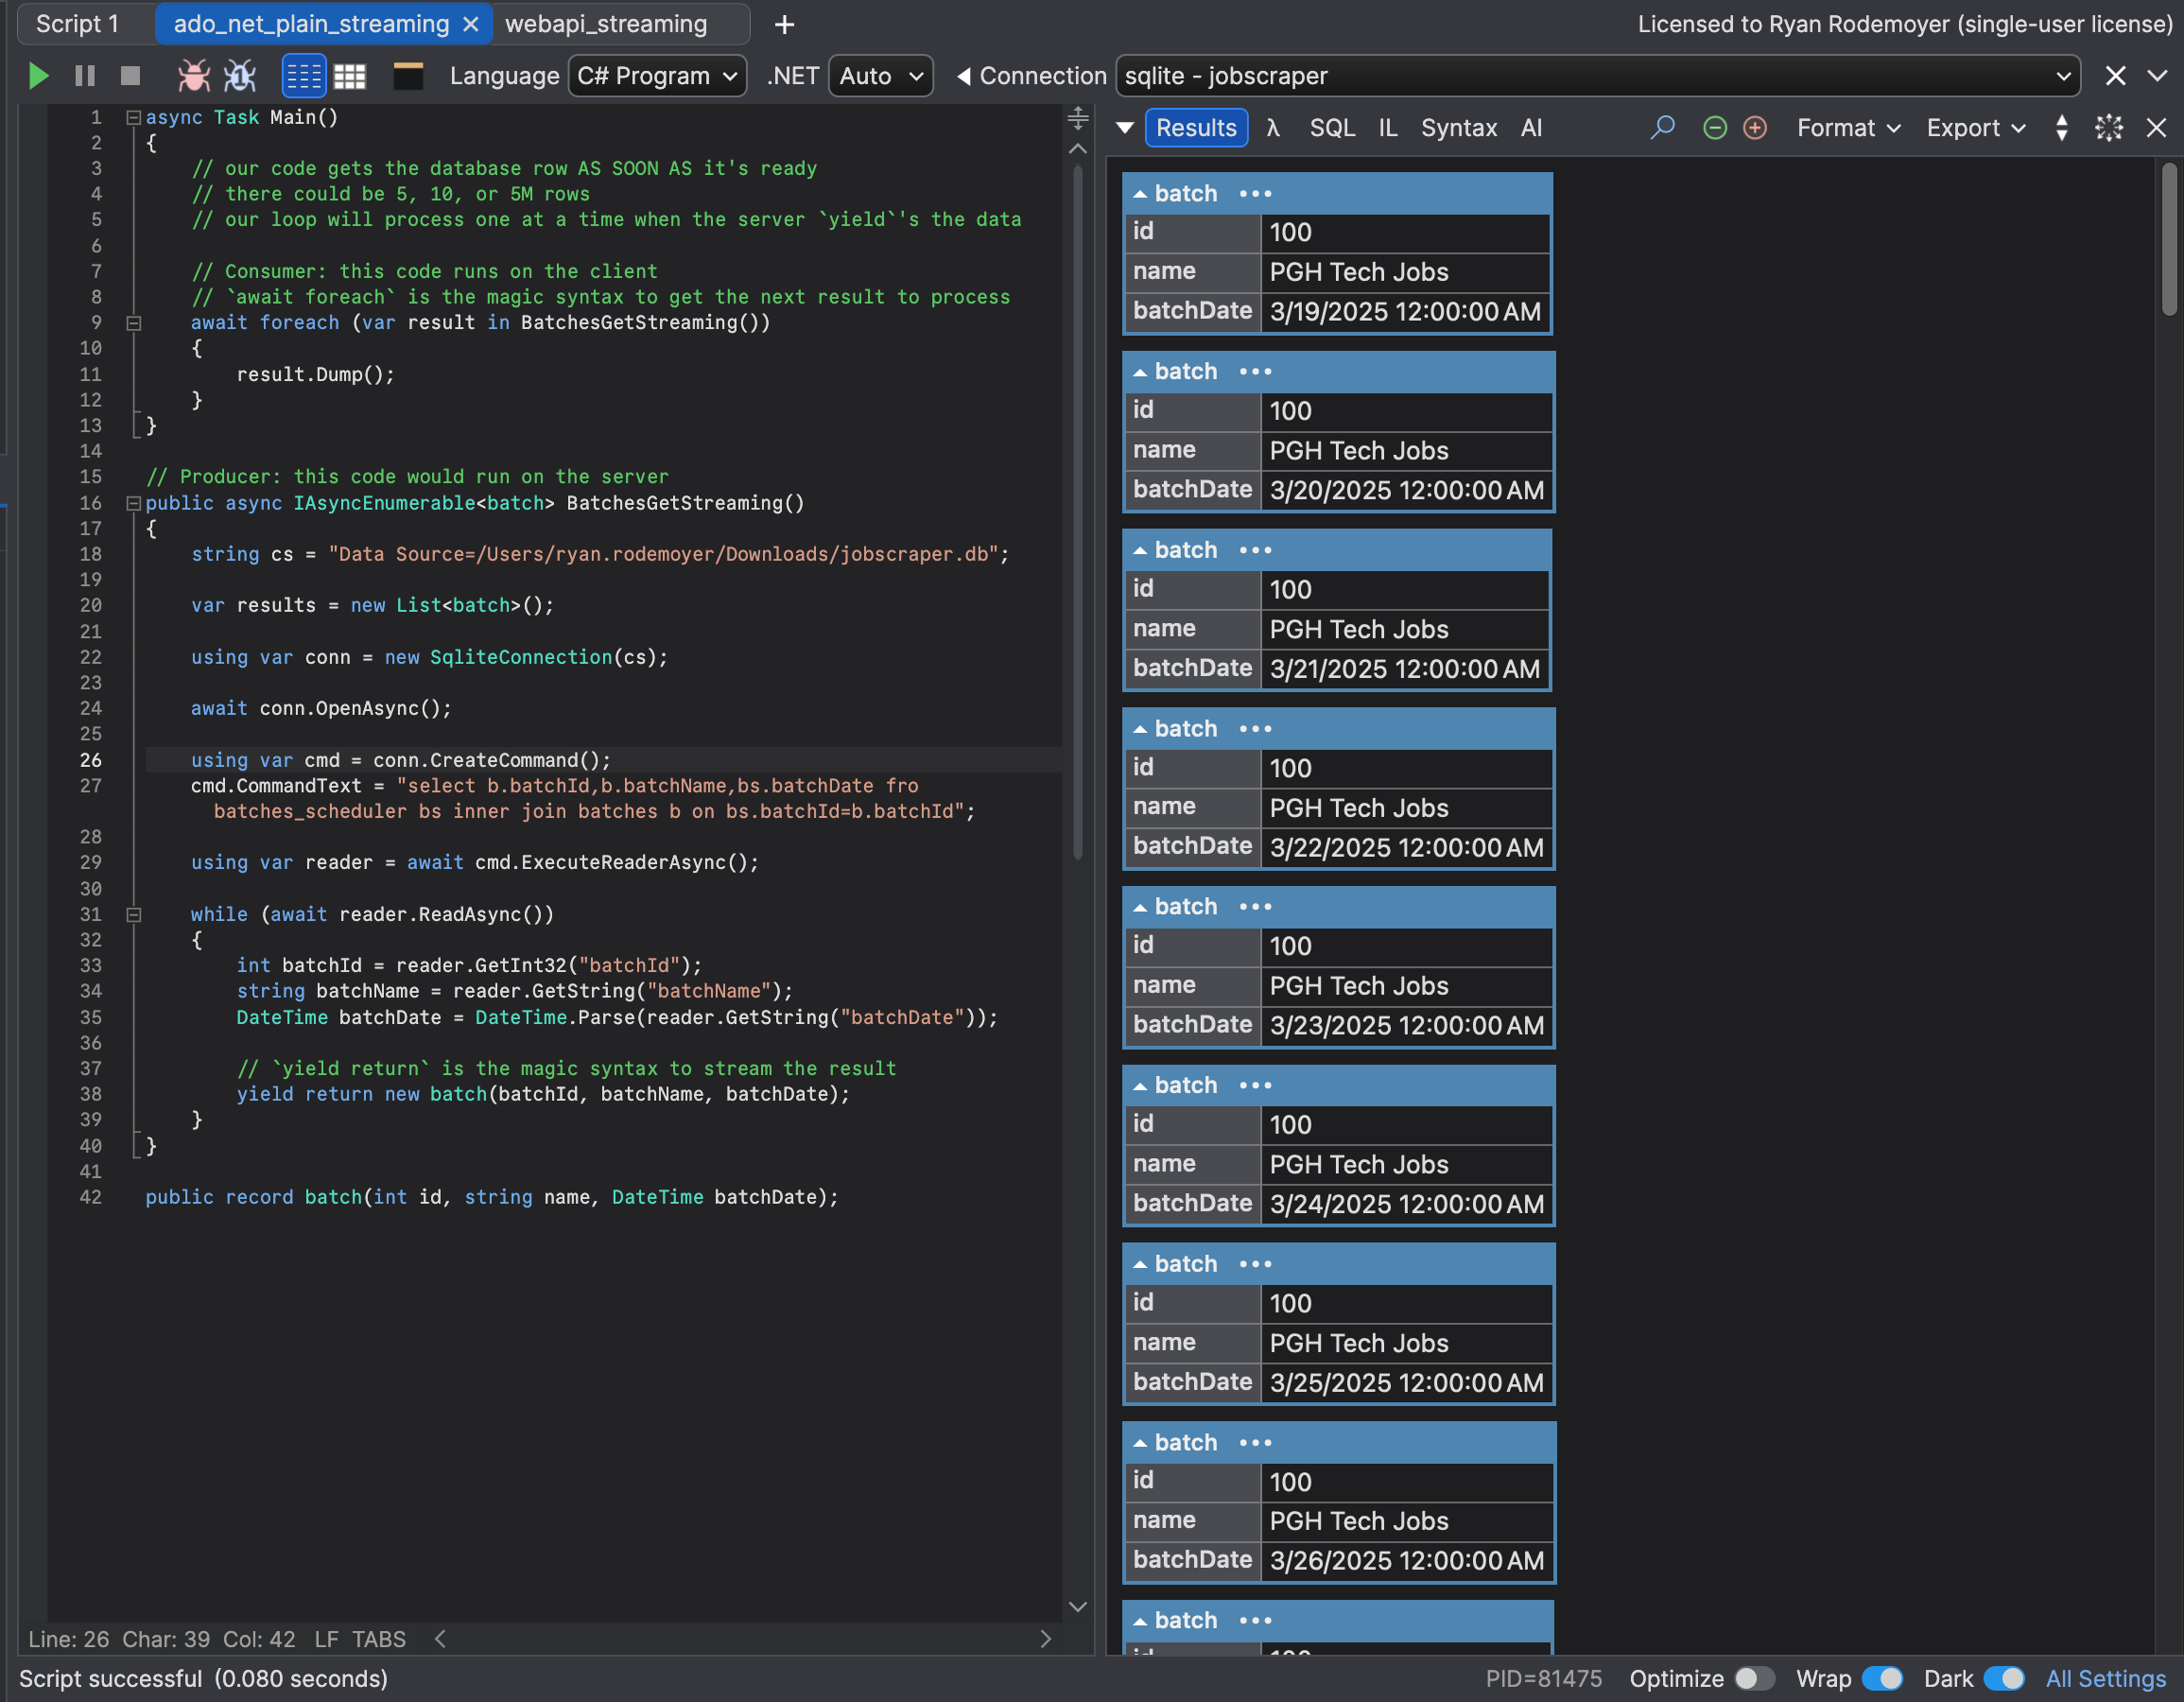Open options menu of batch 3/21/2025

click(1255, 551)
